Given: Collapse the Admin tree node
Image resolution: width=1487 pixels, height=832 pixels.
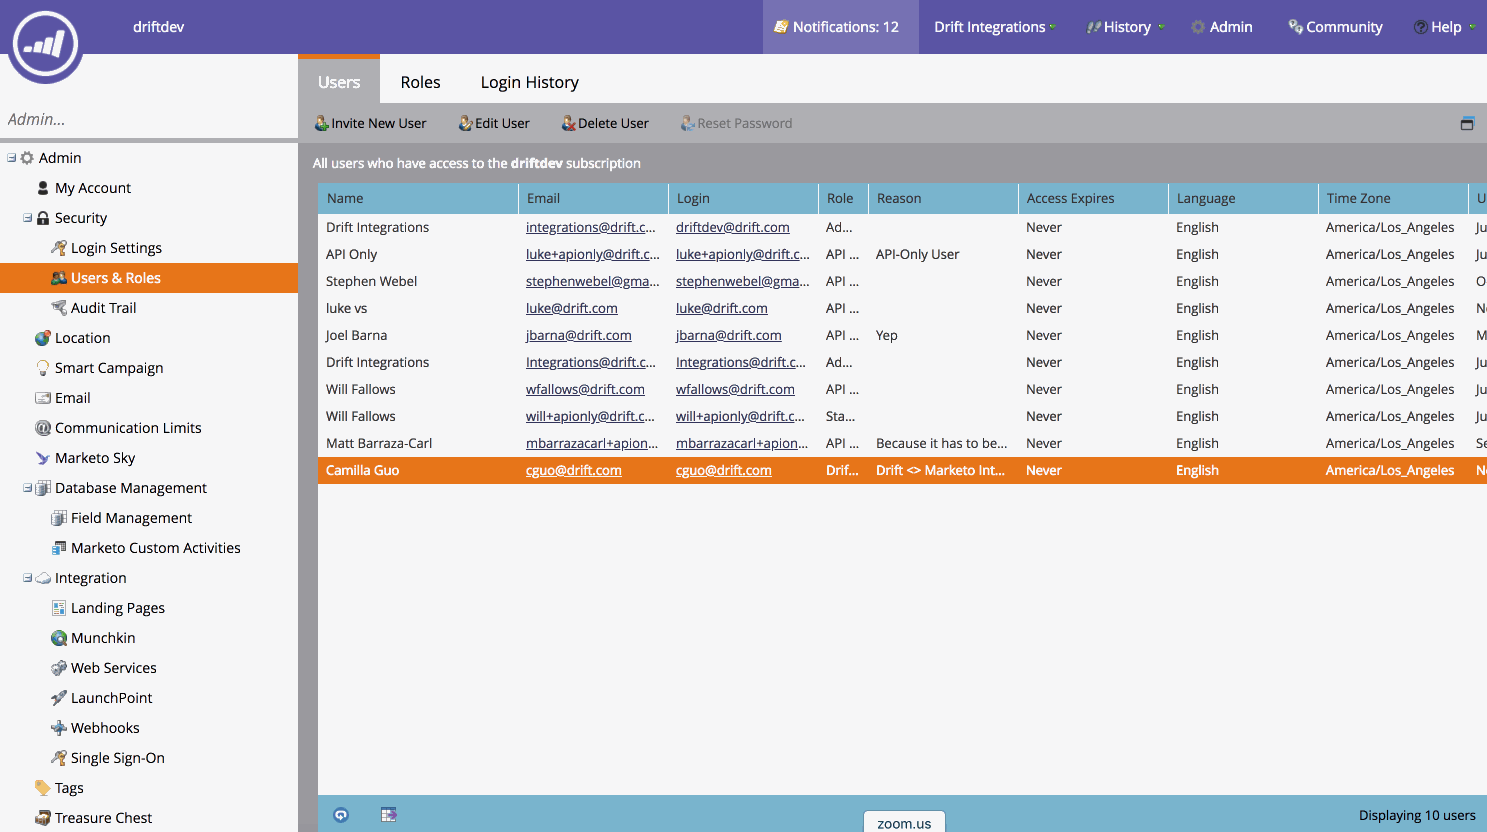Looking at the screenshot, I should (12, 158).
